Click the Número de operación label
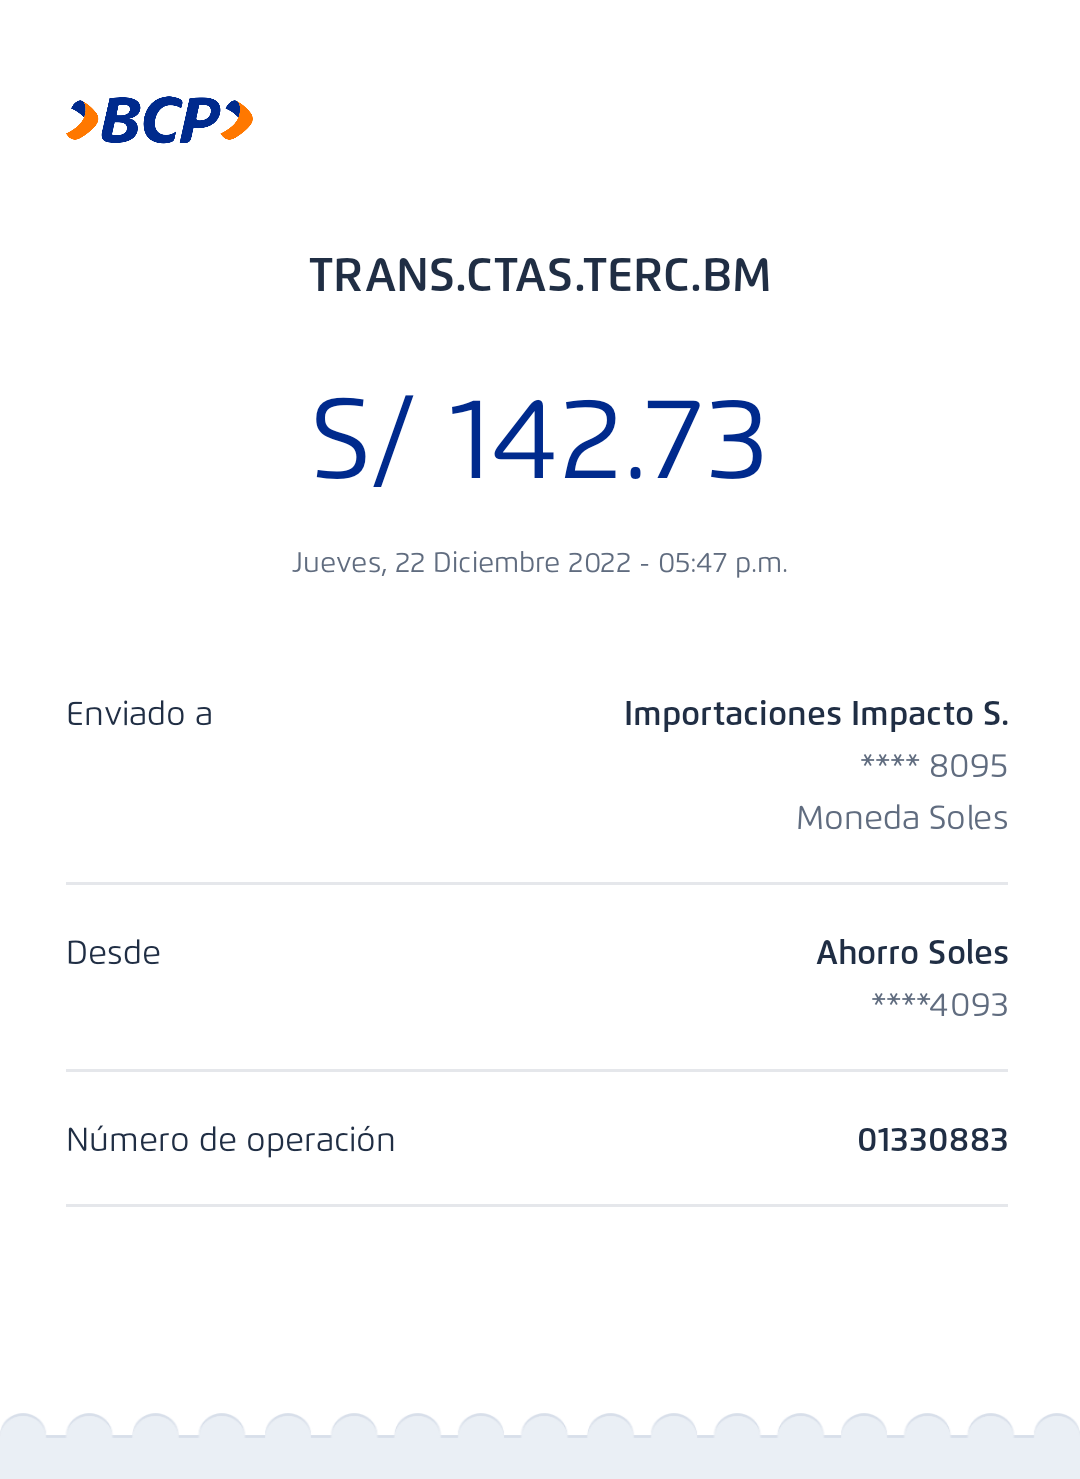 (x=231, y=1140)
